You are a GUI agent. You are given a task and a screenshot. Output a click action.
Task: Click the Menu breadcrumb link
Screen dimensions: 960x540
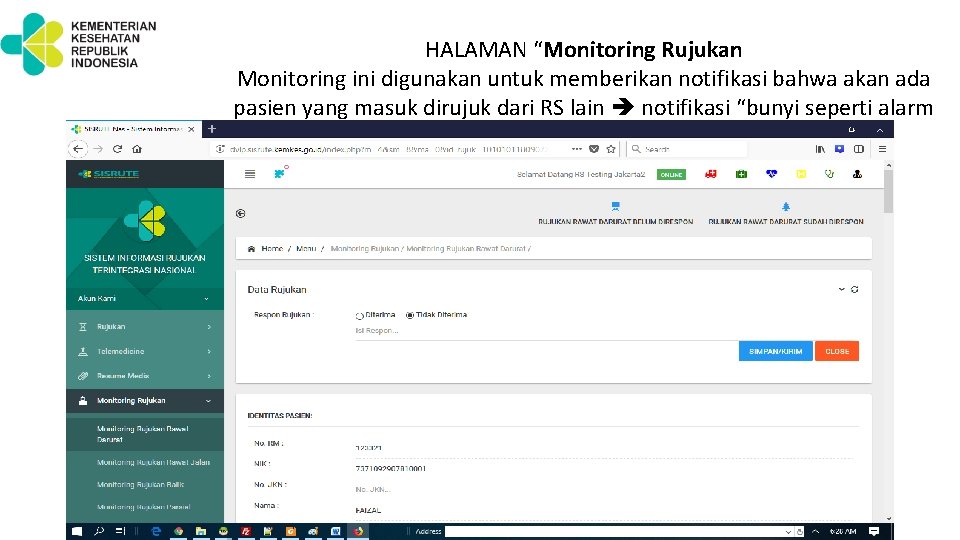(x=306, y=249)
